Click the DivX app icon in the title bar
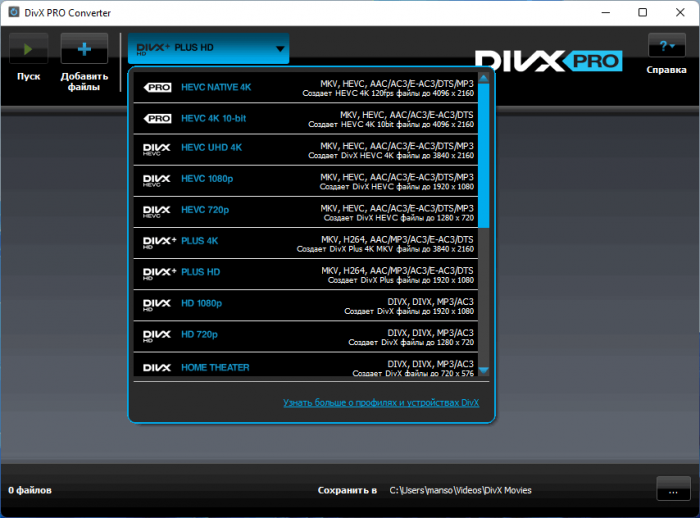Image resolution: width=700 pixels, height=518 pixels. 14,12
